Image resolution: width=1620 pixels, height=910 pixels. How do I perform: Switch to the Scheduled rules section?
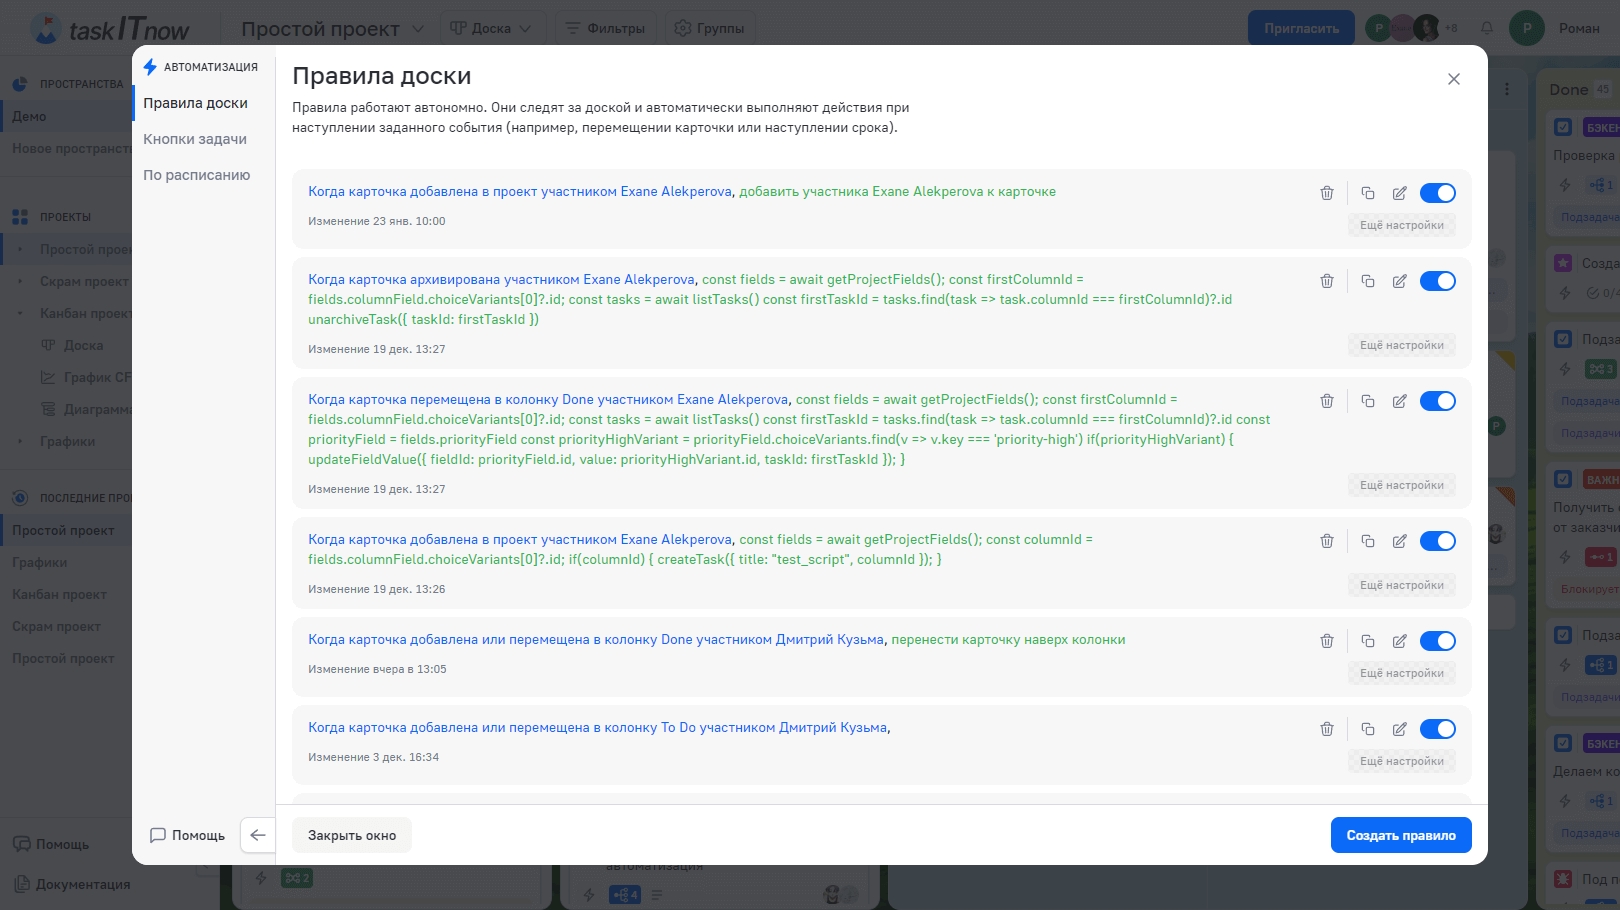pyautogui.click(x=196, y=175)
